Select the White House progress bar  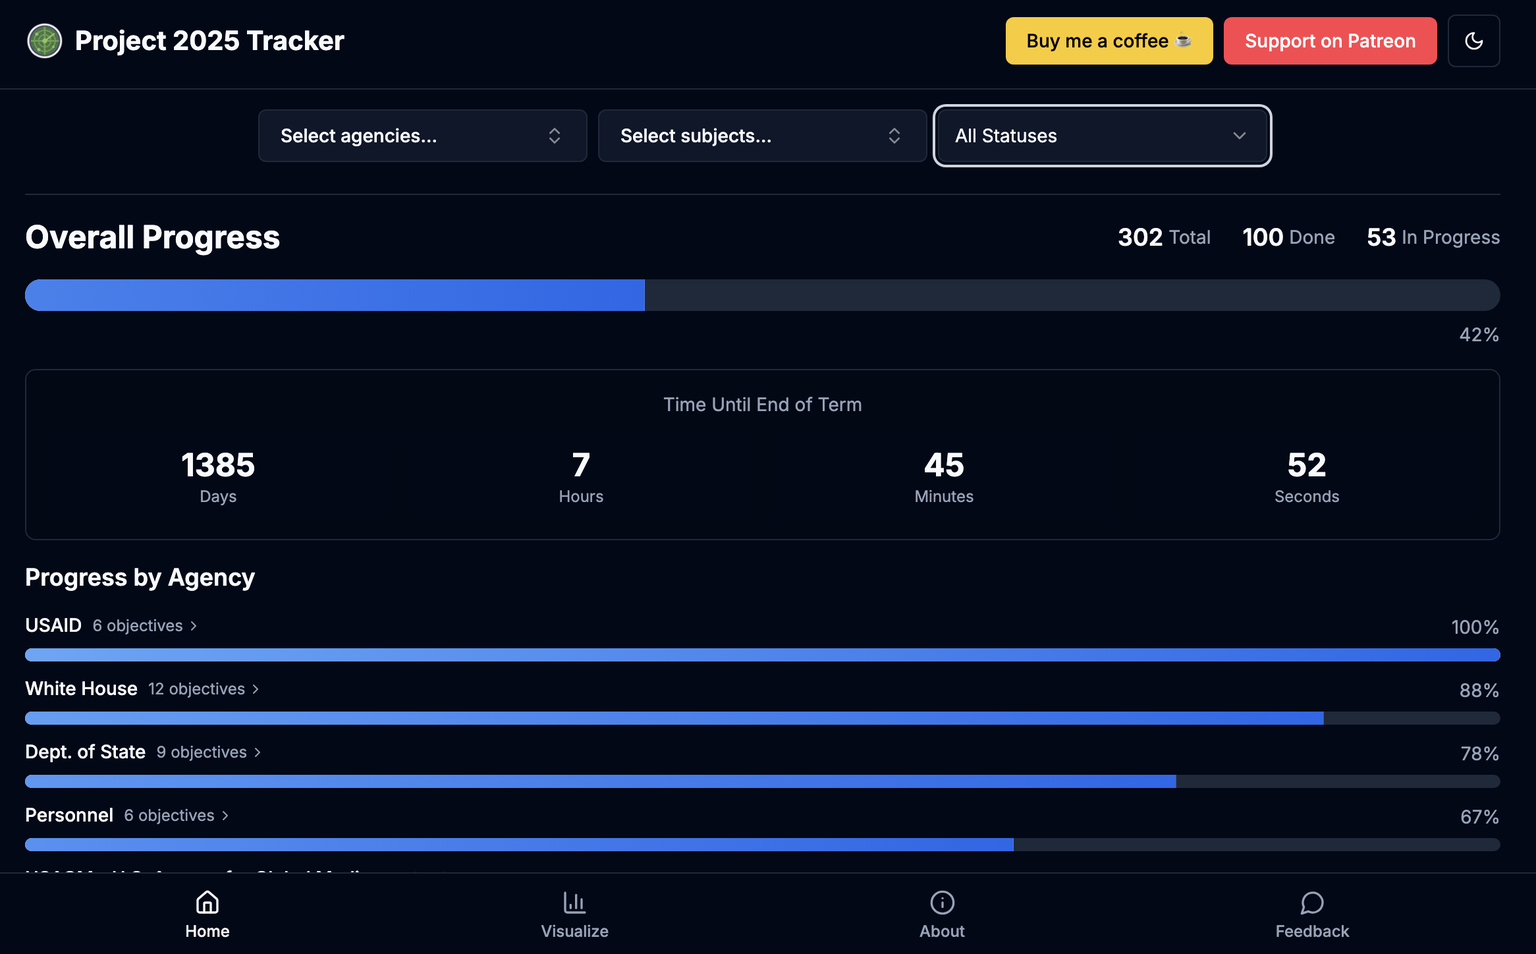tap(762, 718)
